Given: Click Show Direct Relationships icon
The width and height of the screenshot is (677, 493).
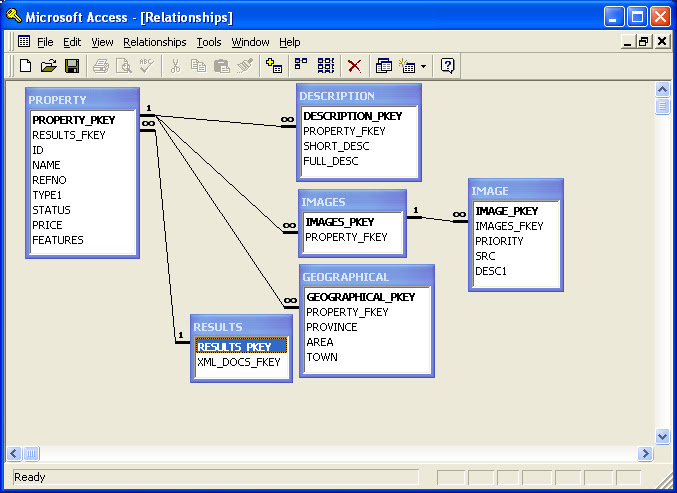Looking at the screenshot, I should 301,65.
